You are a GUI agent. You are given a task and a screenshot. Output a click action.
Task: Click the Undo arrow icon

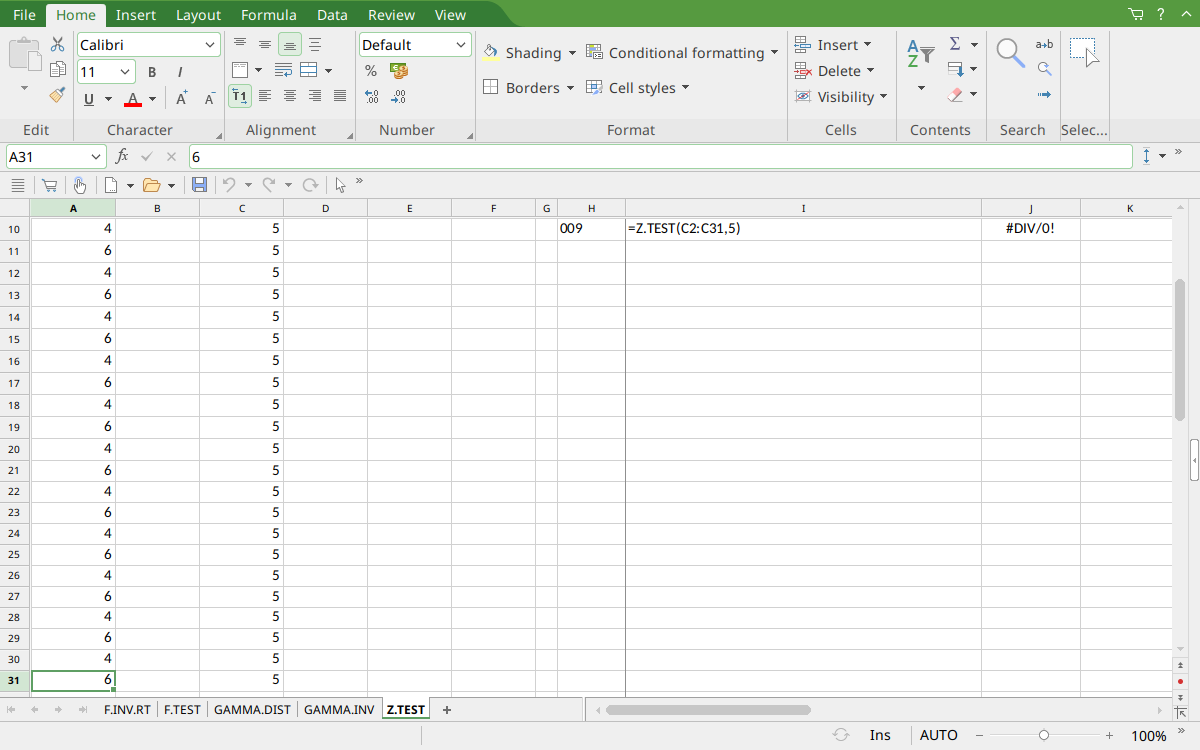tap(229, 185)
